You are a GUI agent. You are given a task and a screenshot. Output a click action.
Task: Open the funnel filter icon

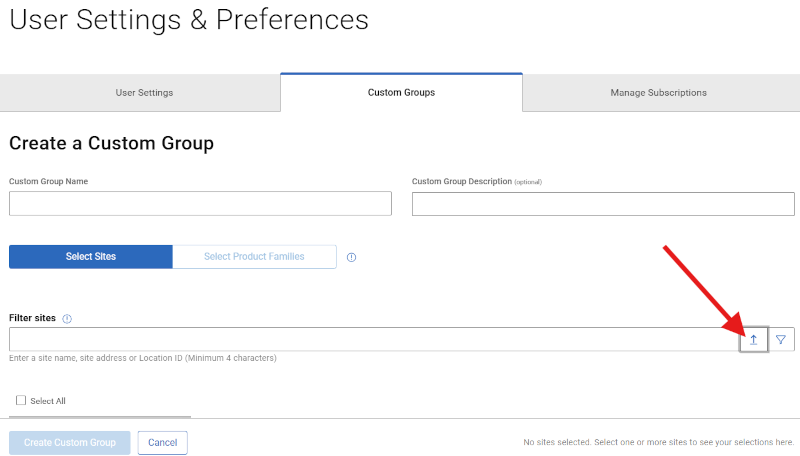pyautogui.click(x=780, y=340)
